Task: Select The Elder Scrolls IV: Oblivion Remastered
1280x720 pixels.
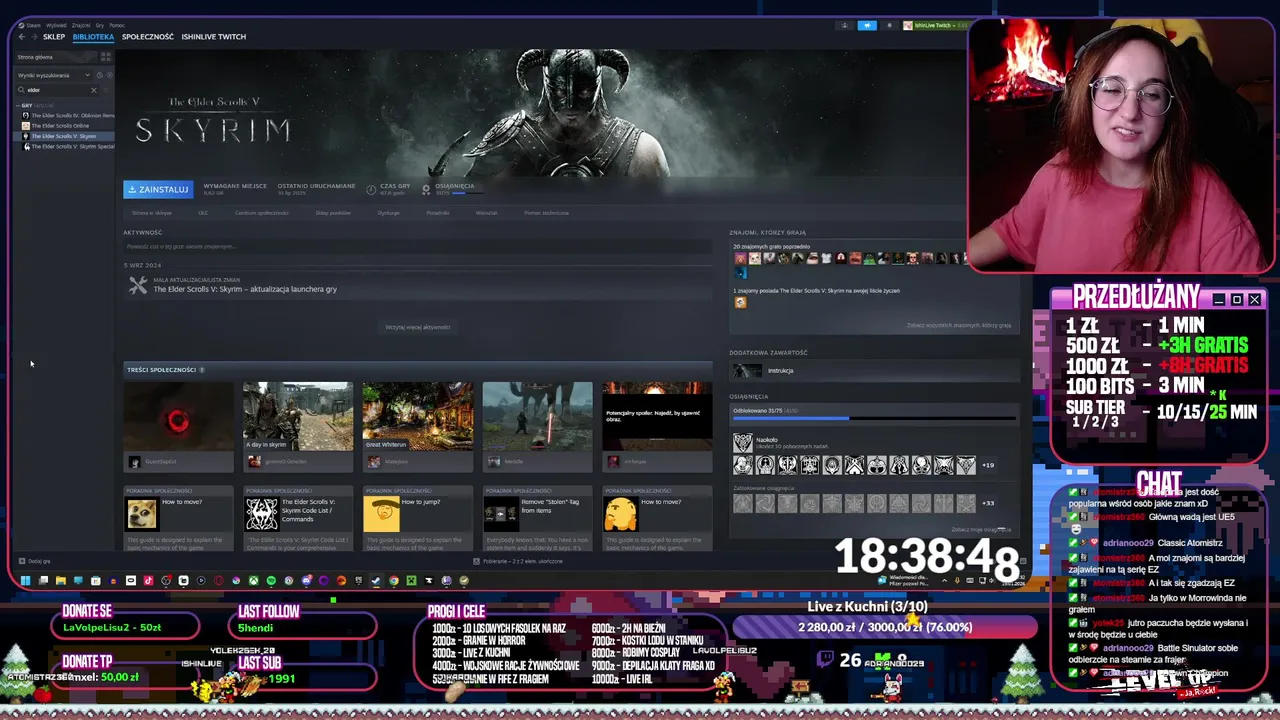Action: point(66,116)
